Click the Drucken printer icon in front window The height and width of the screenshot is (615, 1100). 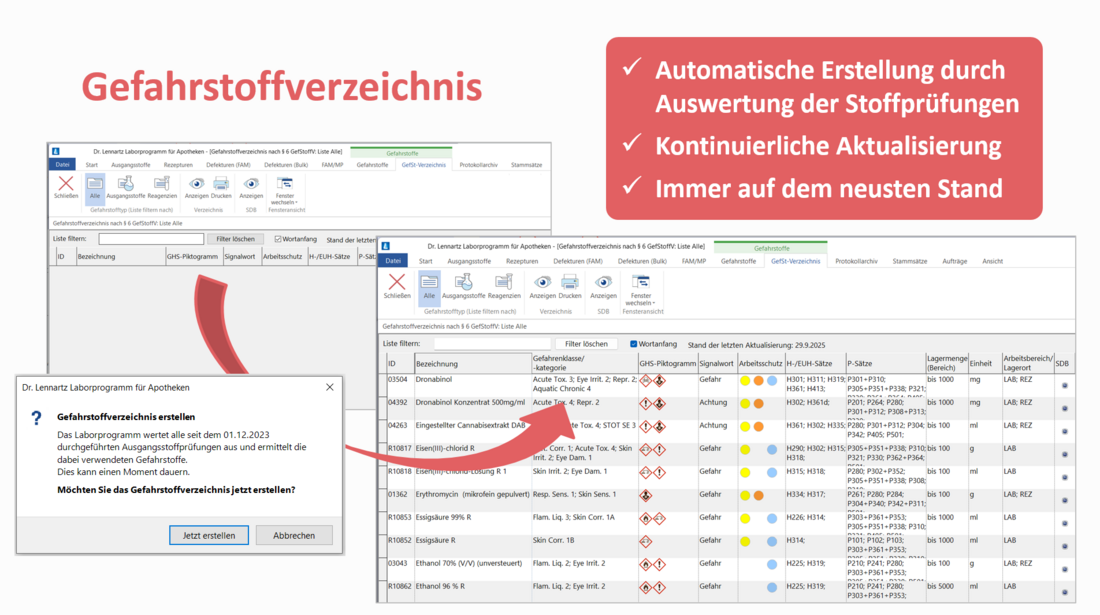tap(570, 284)
